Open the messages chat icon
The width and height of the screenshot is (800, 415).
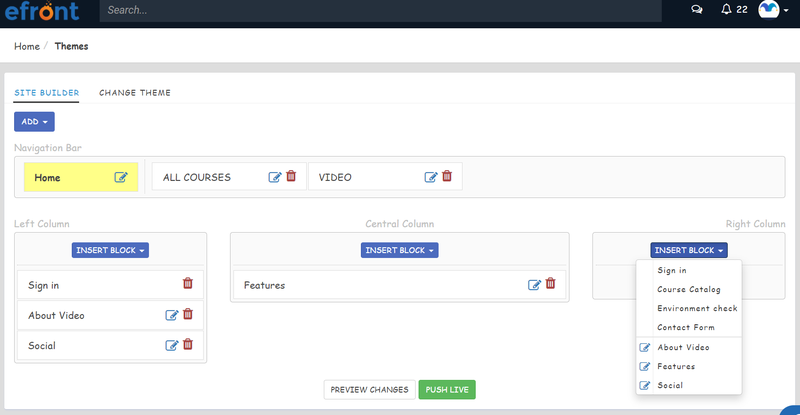(696, 10)
